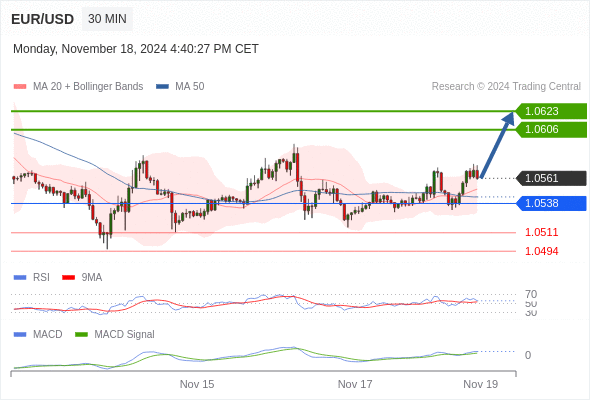Click the 1.0561 current price tag
Viewport: 590px width, 400px height.
coord(551,178)
